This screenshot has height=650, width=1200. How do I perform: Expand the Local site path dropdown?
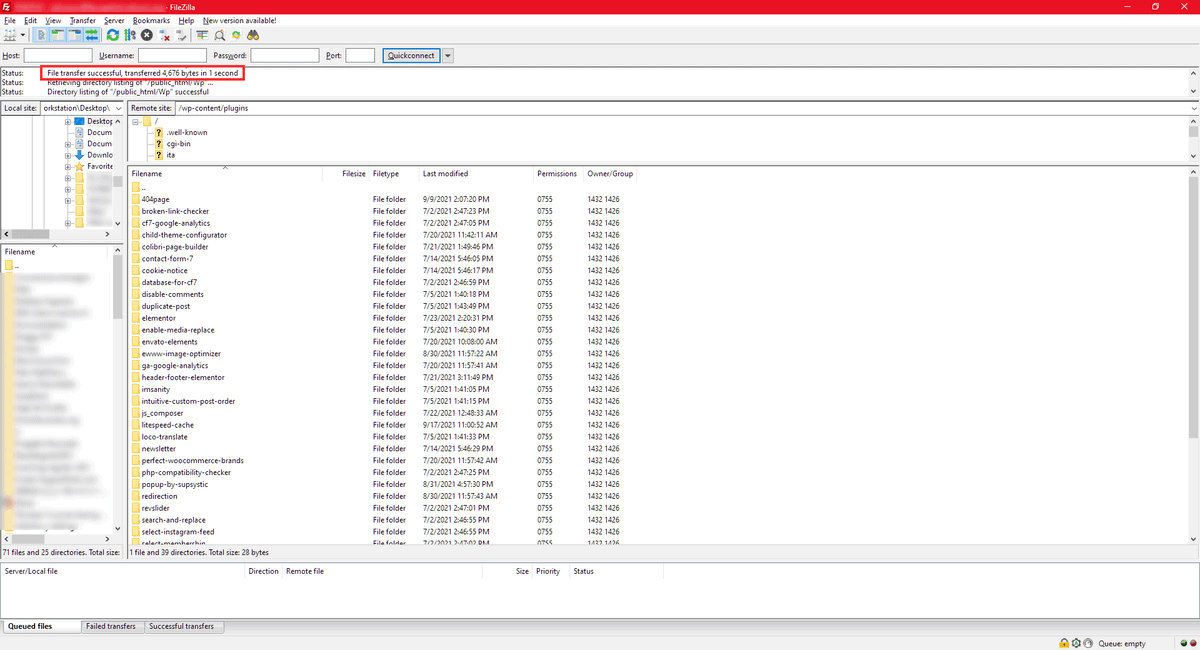(x=119, y=108)
